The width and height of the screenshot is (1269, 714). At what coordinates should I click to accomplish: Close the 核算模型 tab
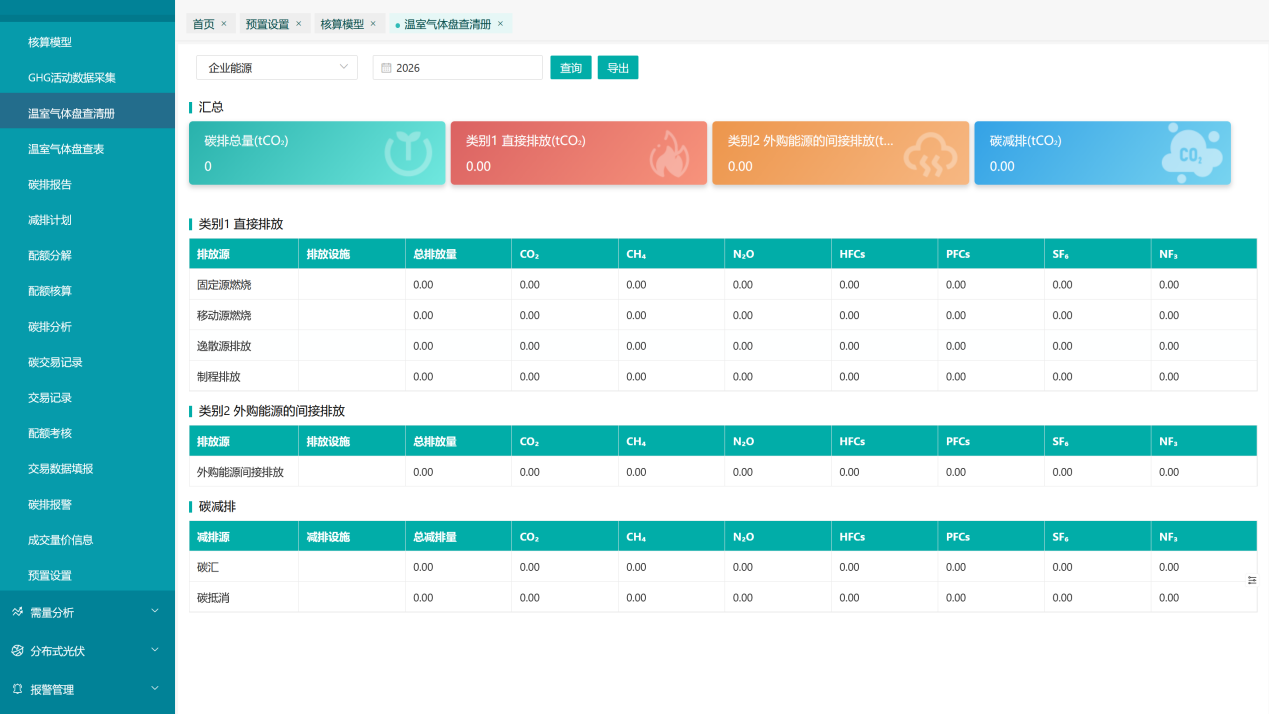pos(373,23)
